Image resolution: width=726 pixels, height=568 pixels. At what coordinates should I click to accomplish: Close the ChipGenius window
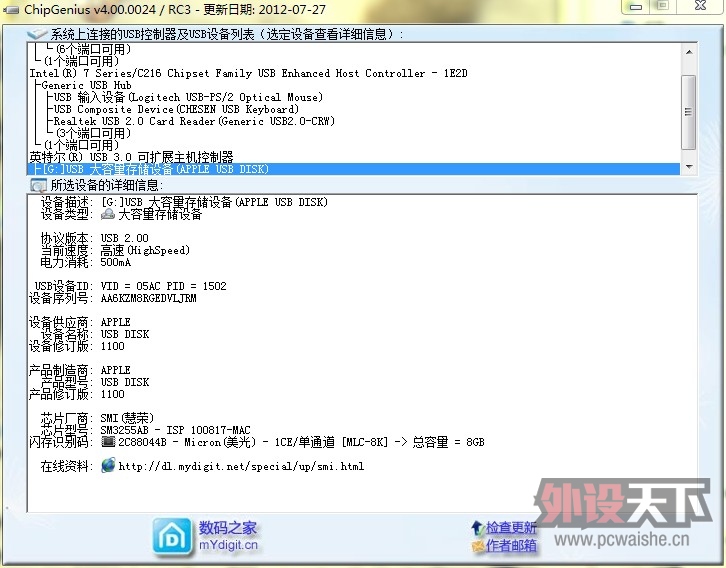pyautogui.click(x=701, y=6)
